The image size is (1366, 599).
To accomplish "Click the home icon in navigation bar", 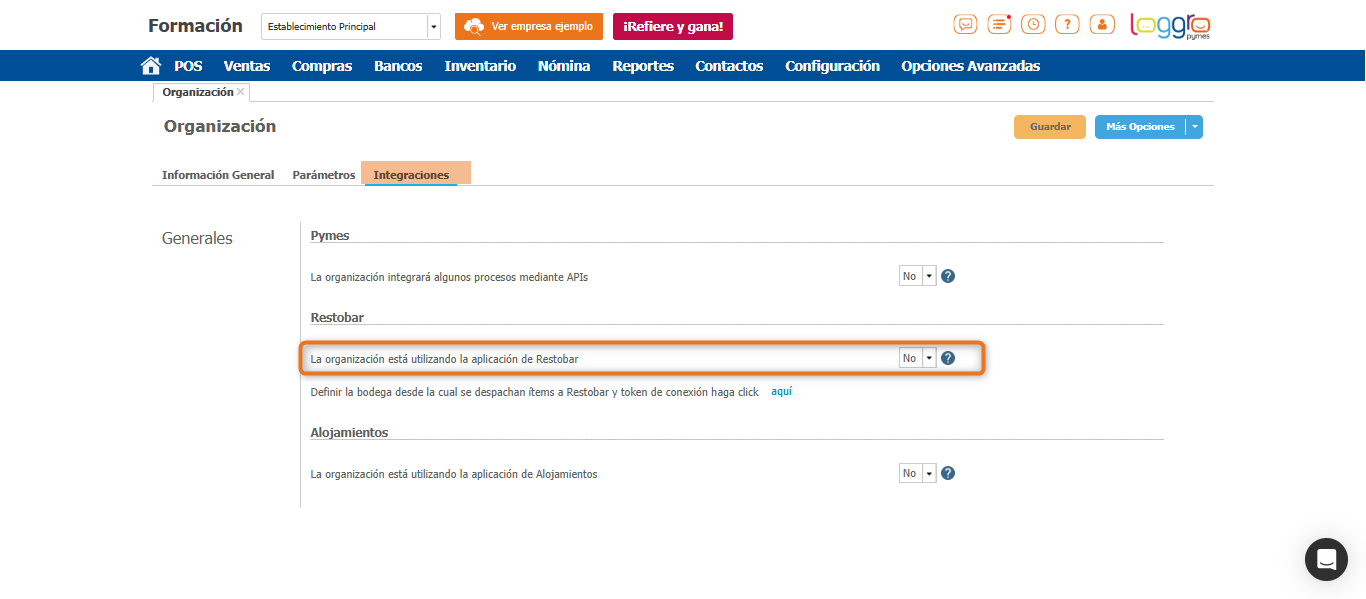I will pyautogui.click(x=151, y=66).
